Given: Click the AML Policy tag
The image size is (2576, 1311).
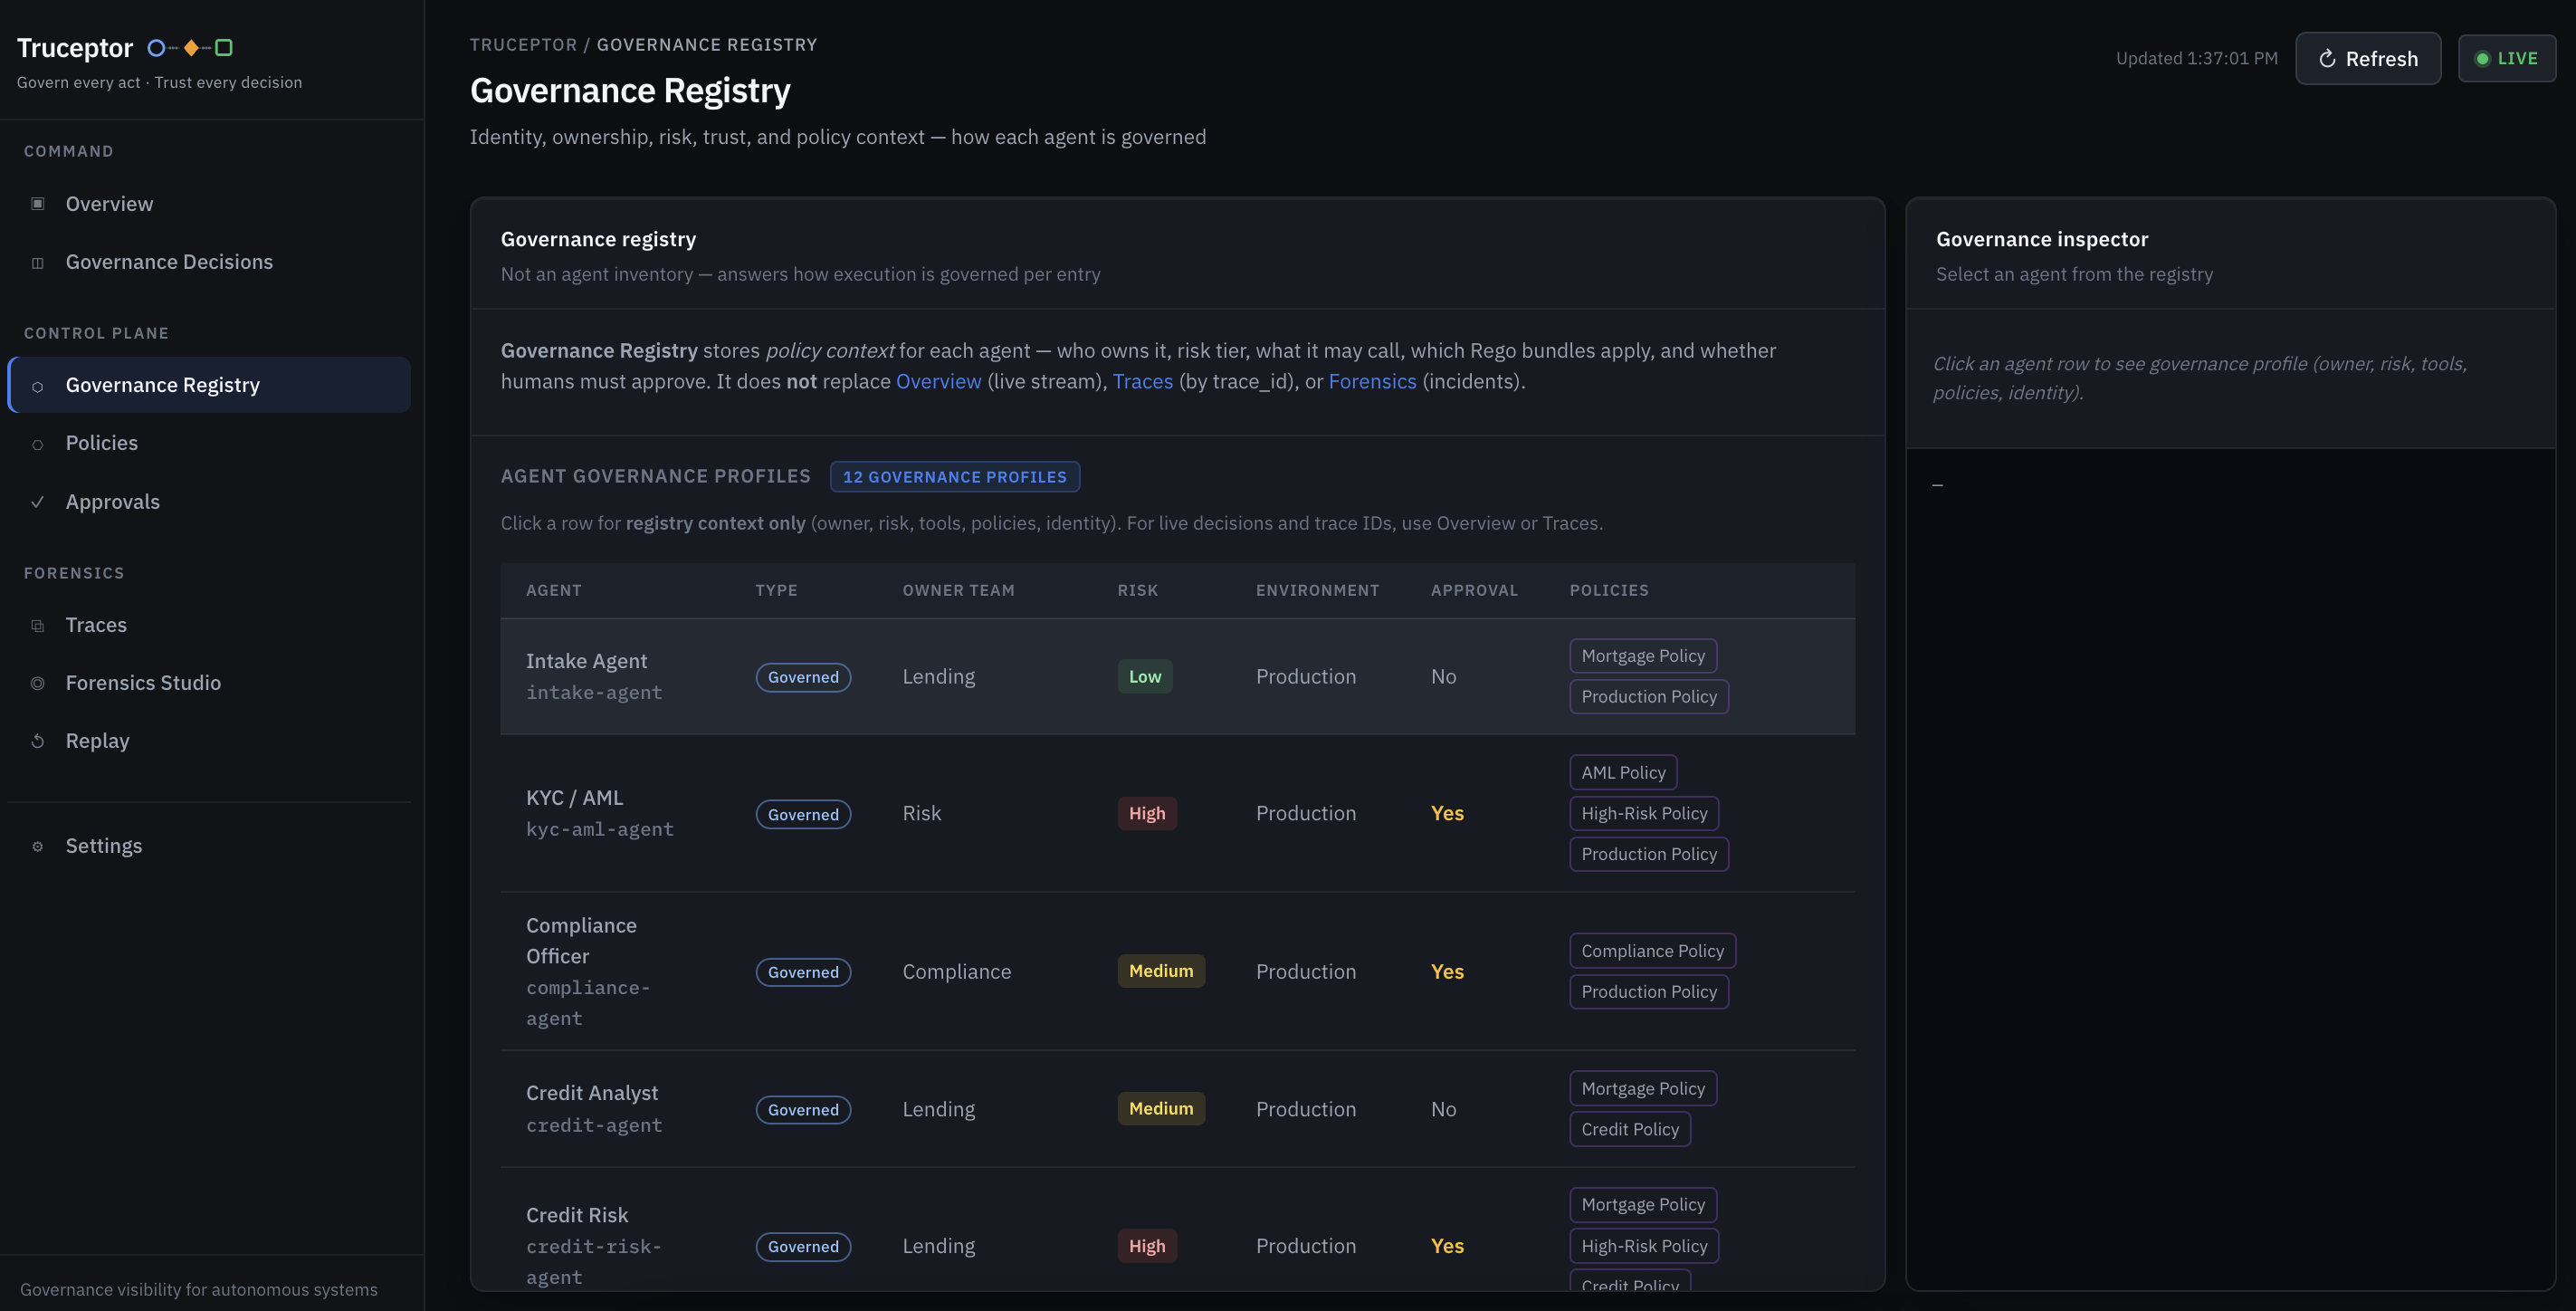Looking at the screenshot, I should point(1623,773).
